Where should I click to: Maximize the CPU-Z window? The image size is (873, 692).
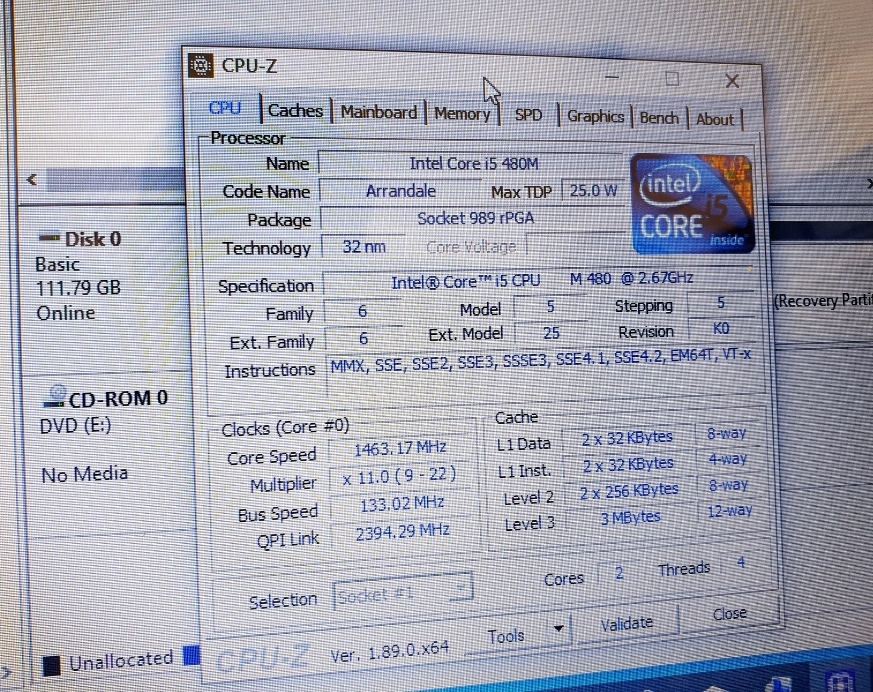tap(673, 78)
